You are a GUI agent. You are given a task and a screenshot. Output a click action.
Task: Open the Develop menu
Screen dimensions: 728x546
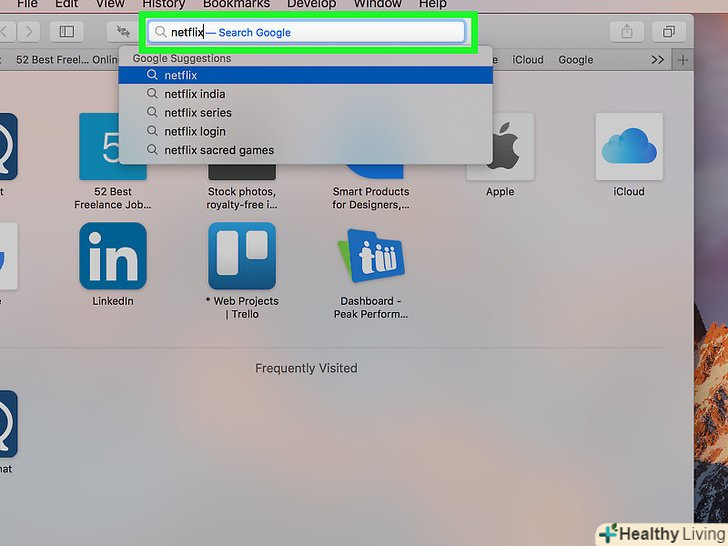coord(312,4)
